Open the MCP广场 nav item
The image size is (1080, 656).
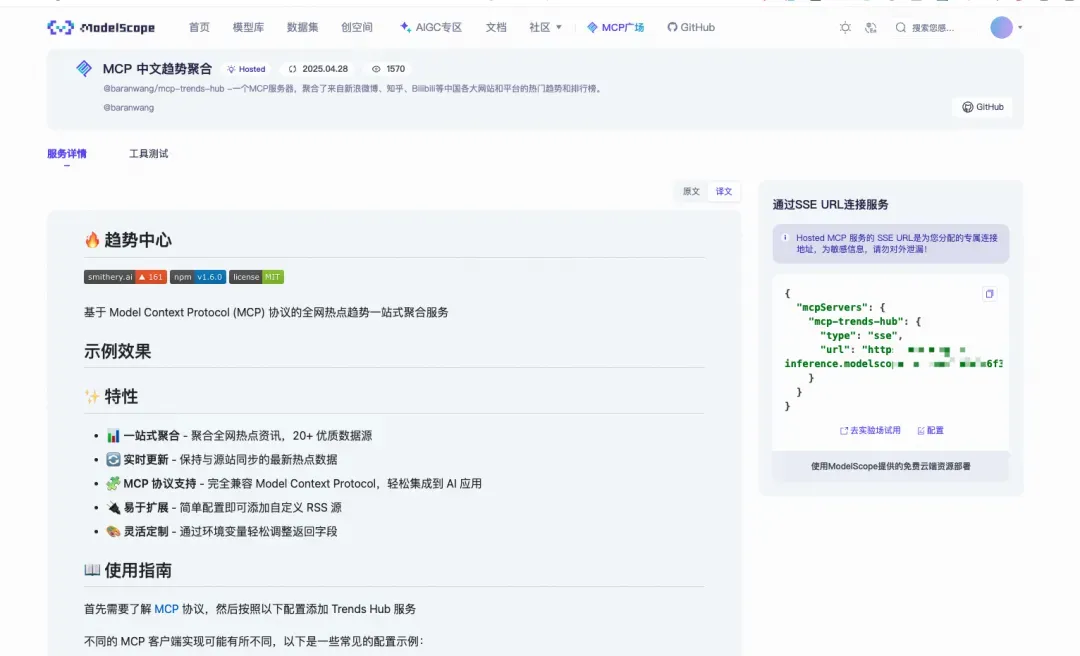pyautogui.click(x=615, y=28)
